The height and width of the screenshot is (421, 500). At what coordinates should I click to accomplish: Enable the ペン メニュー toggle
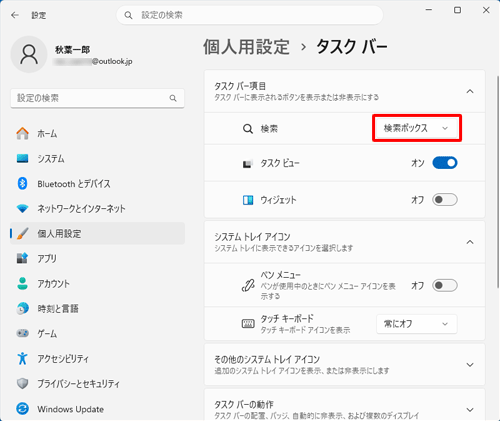point(445,285)
